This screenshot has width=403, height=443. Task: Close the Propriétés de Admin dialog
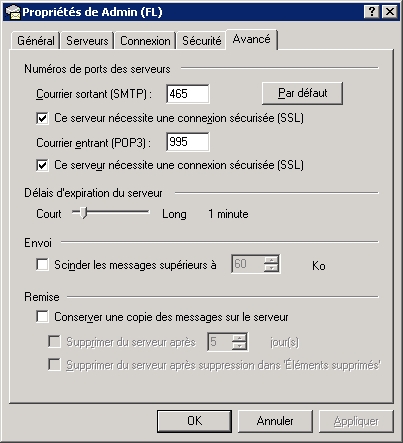[x=389, y=12]
